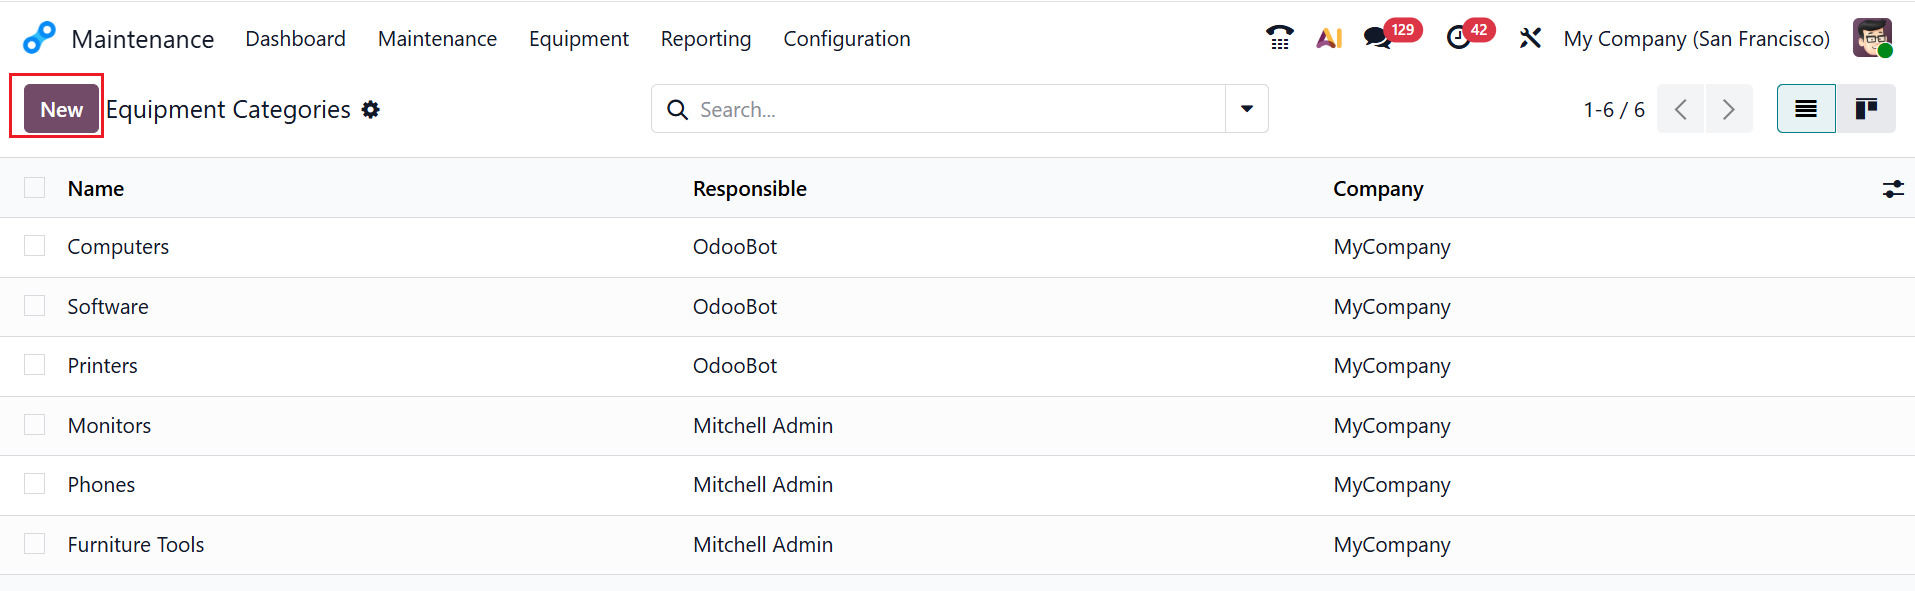Click the Search input field
The height and width of the screenshot is (591, 1915).
pos(950,110)
